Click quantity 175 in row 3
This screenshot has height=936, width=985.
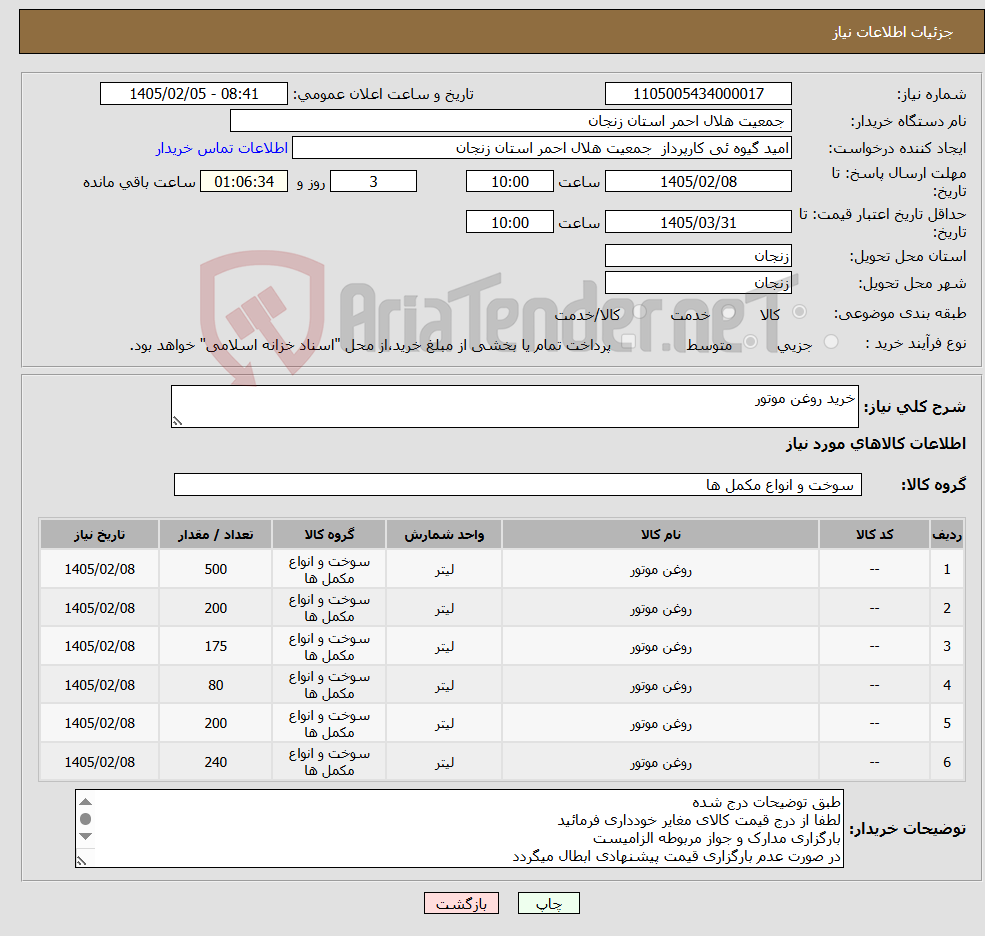point(215,646)
